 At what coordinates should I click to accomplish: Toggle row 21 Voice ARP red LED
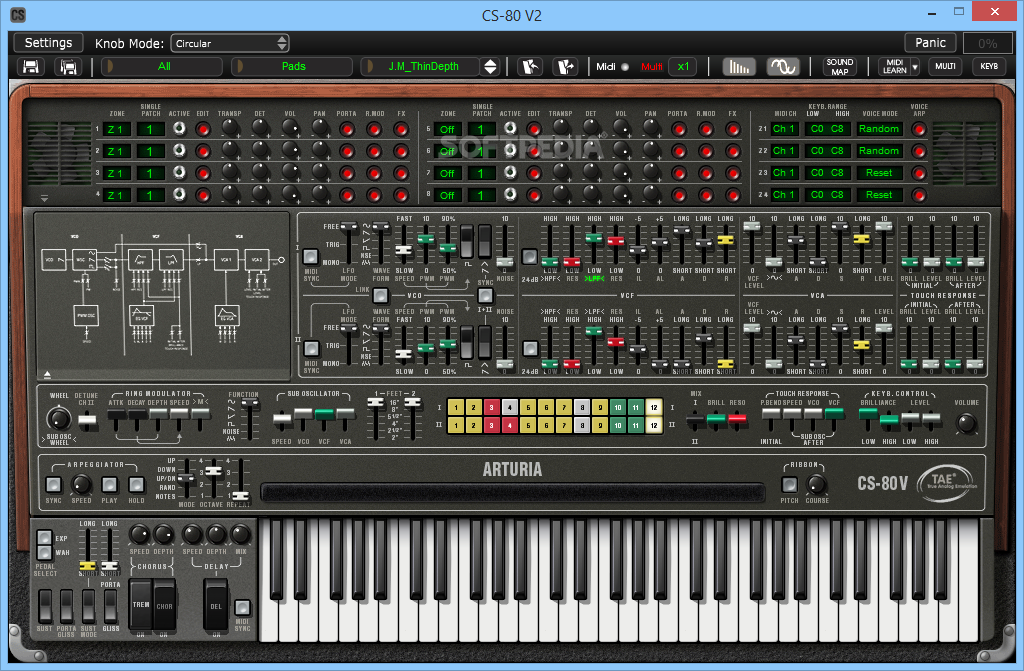pos(919,129)
